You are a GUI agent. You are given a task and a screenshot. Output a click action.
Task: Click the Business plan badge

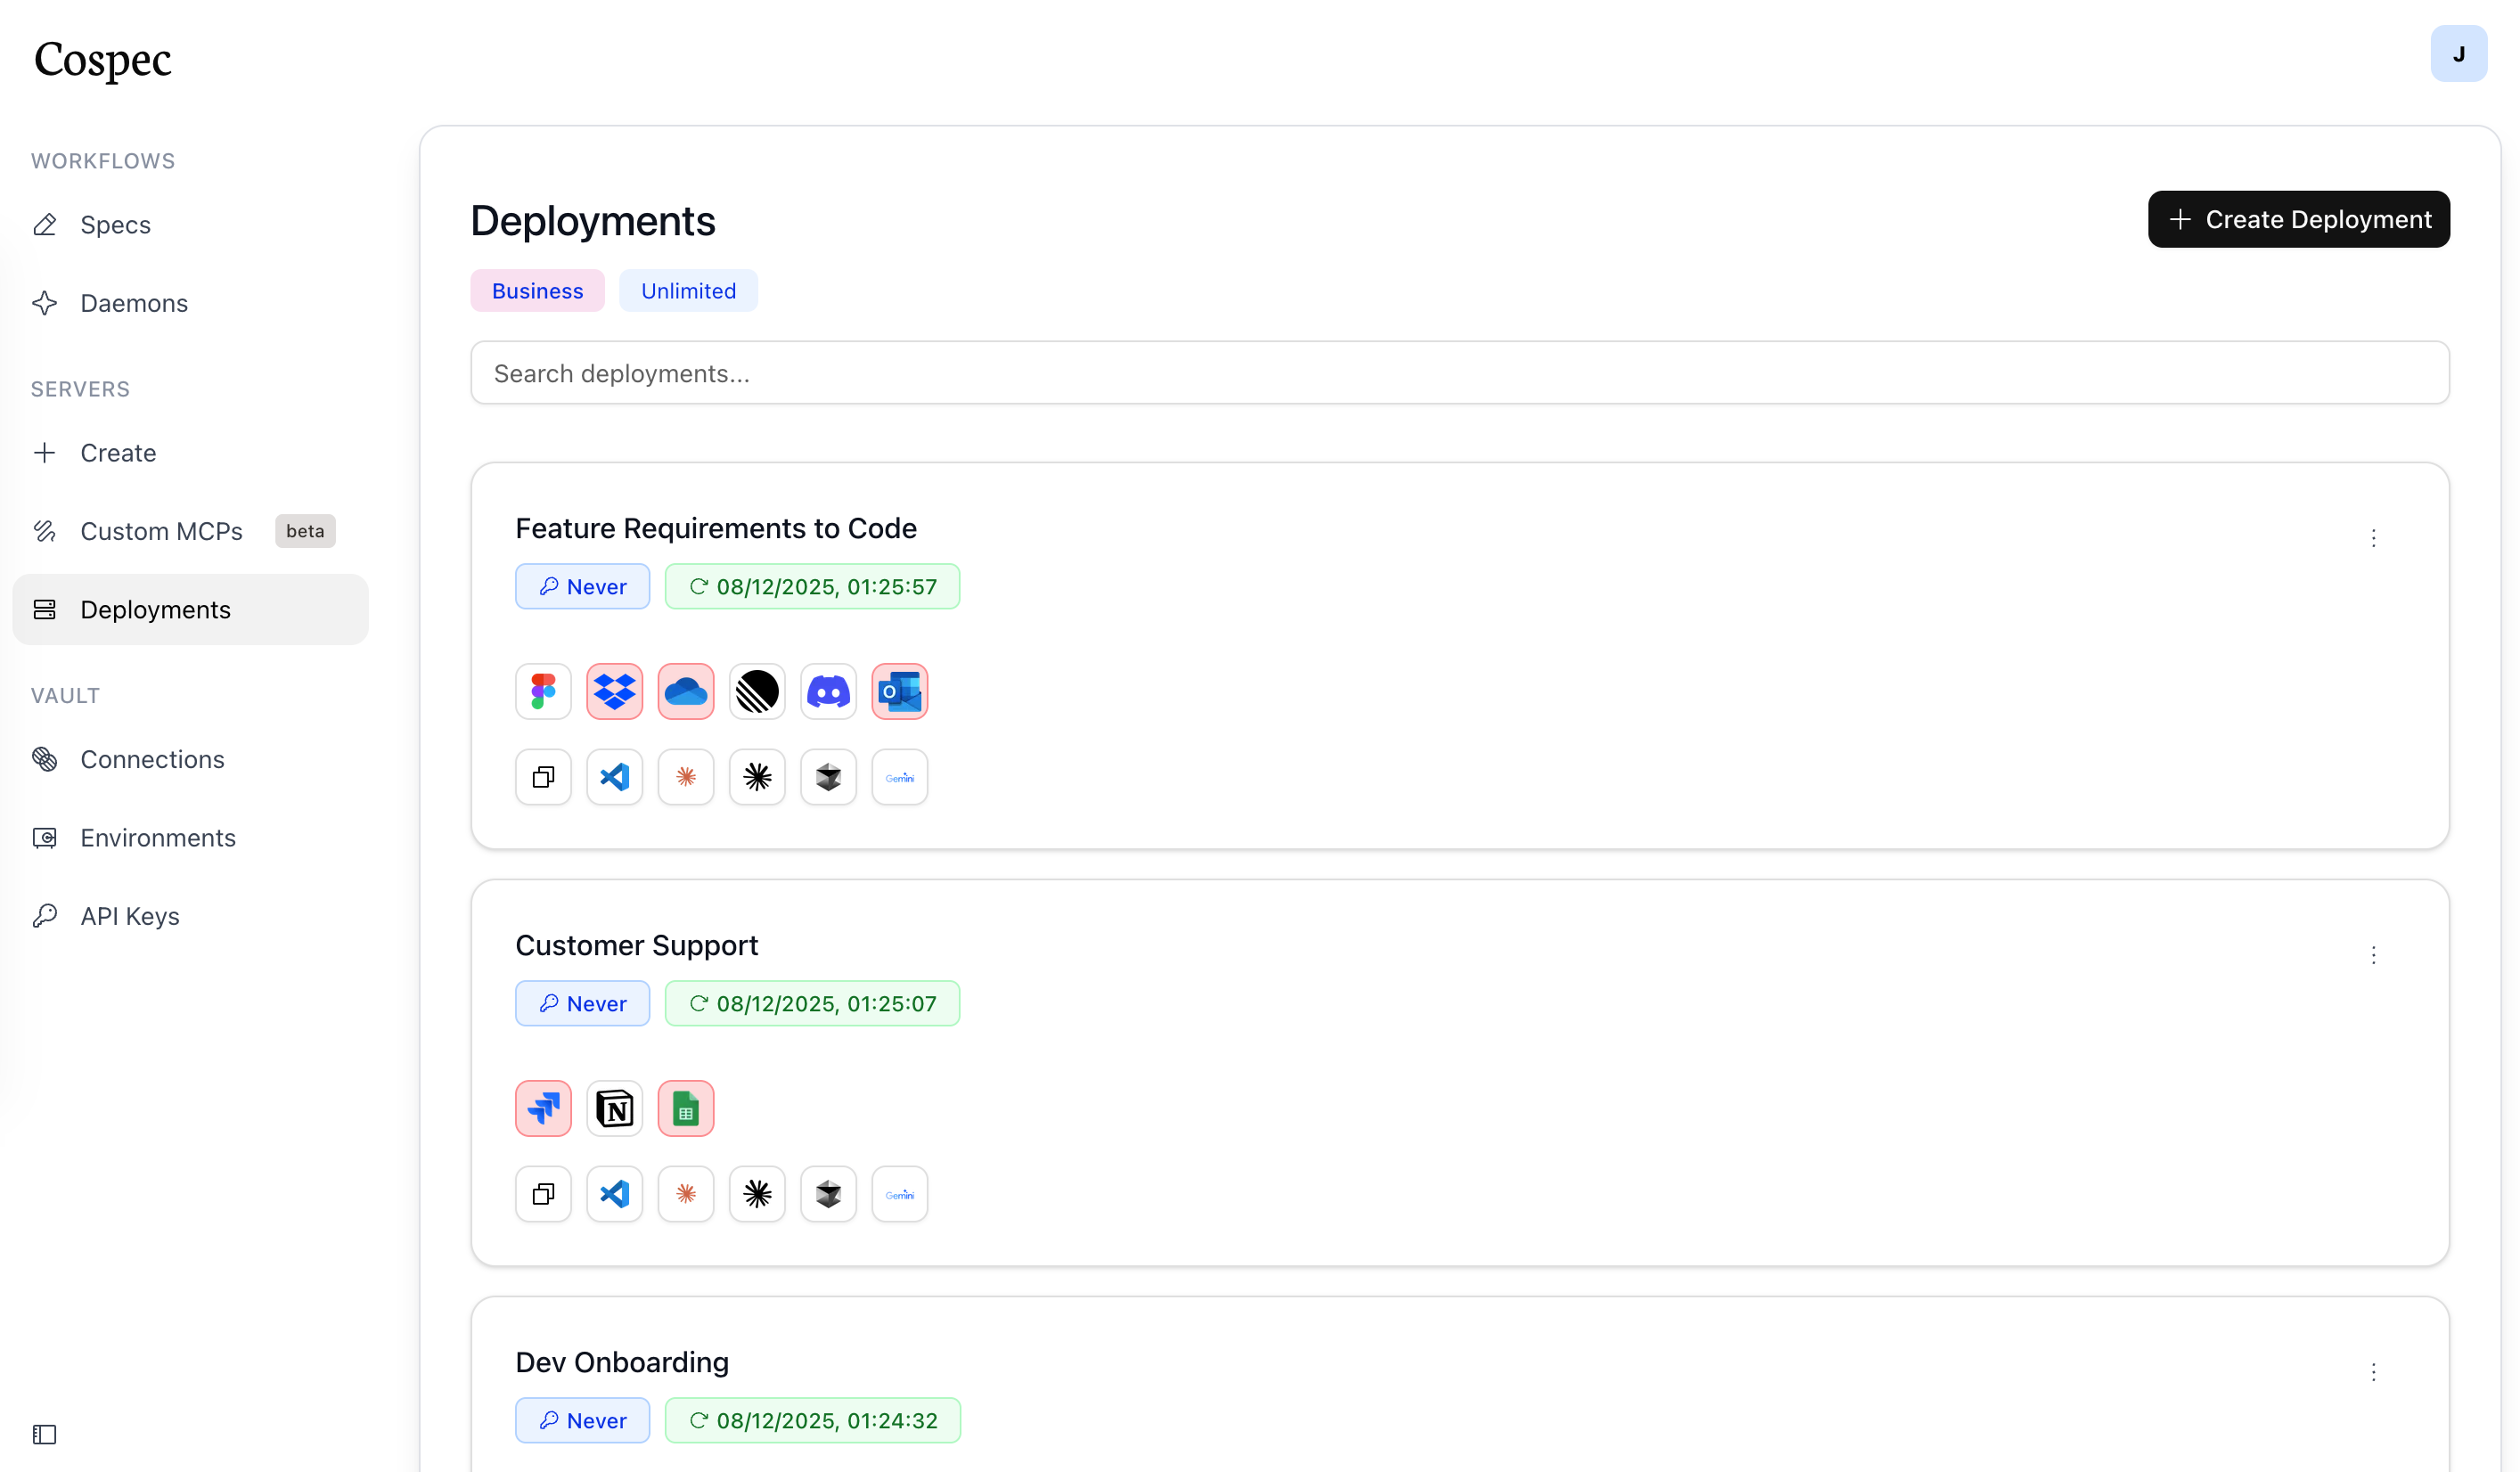[x=537, y=291]
